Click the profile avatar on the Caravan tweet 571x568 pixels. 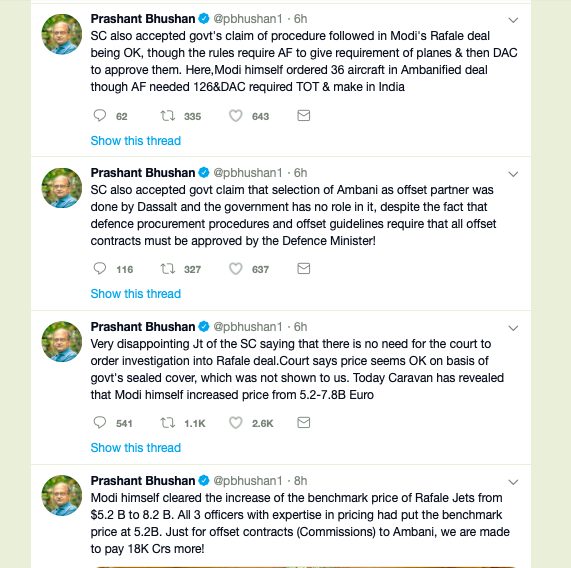(x=62, y=342)
